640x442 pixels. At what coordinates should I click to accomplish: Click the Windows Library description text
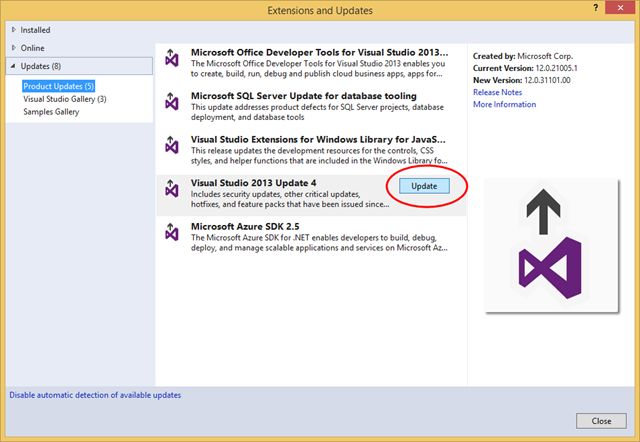coord(319,155)
